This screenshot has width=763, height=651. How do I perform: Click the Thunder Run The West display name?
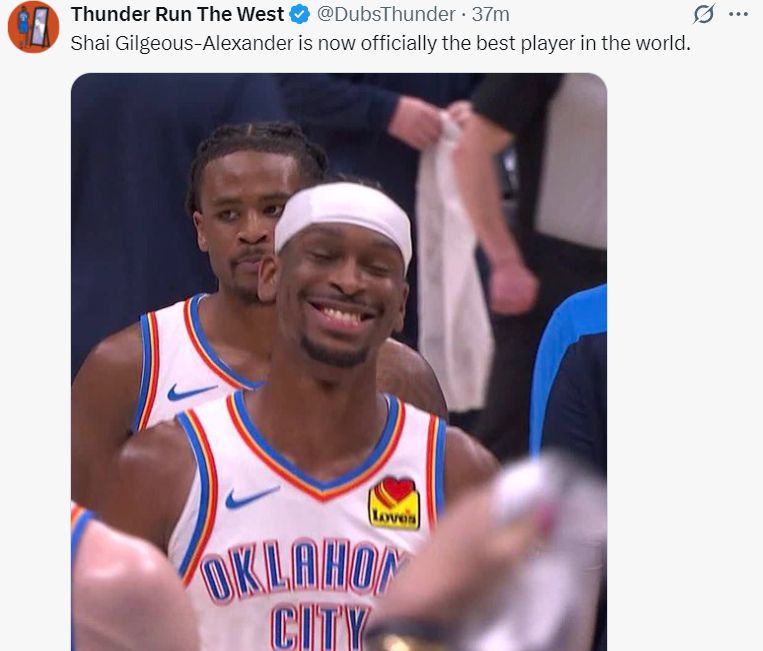[x=177, y=14]
